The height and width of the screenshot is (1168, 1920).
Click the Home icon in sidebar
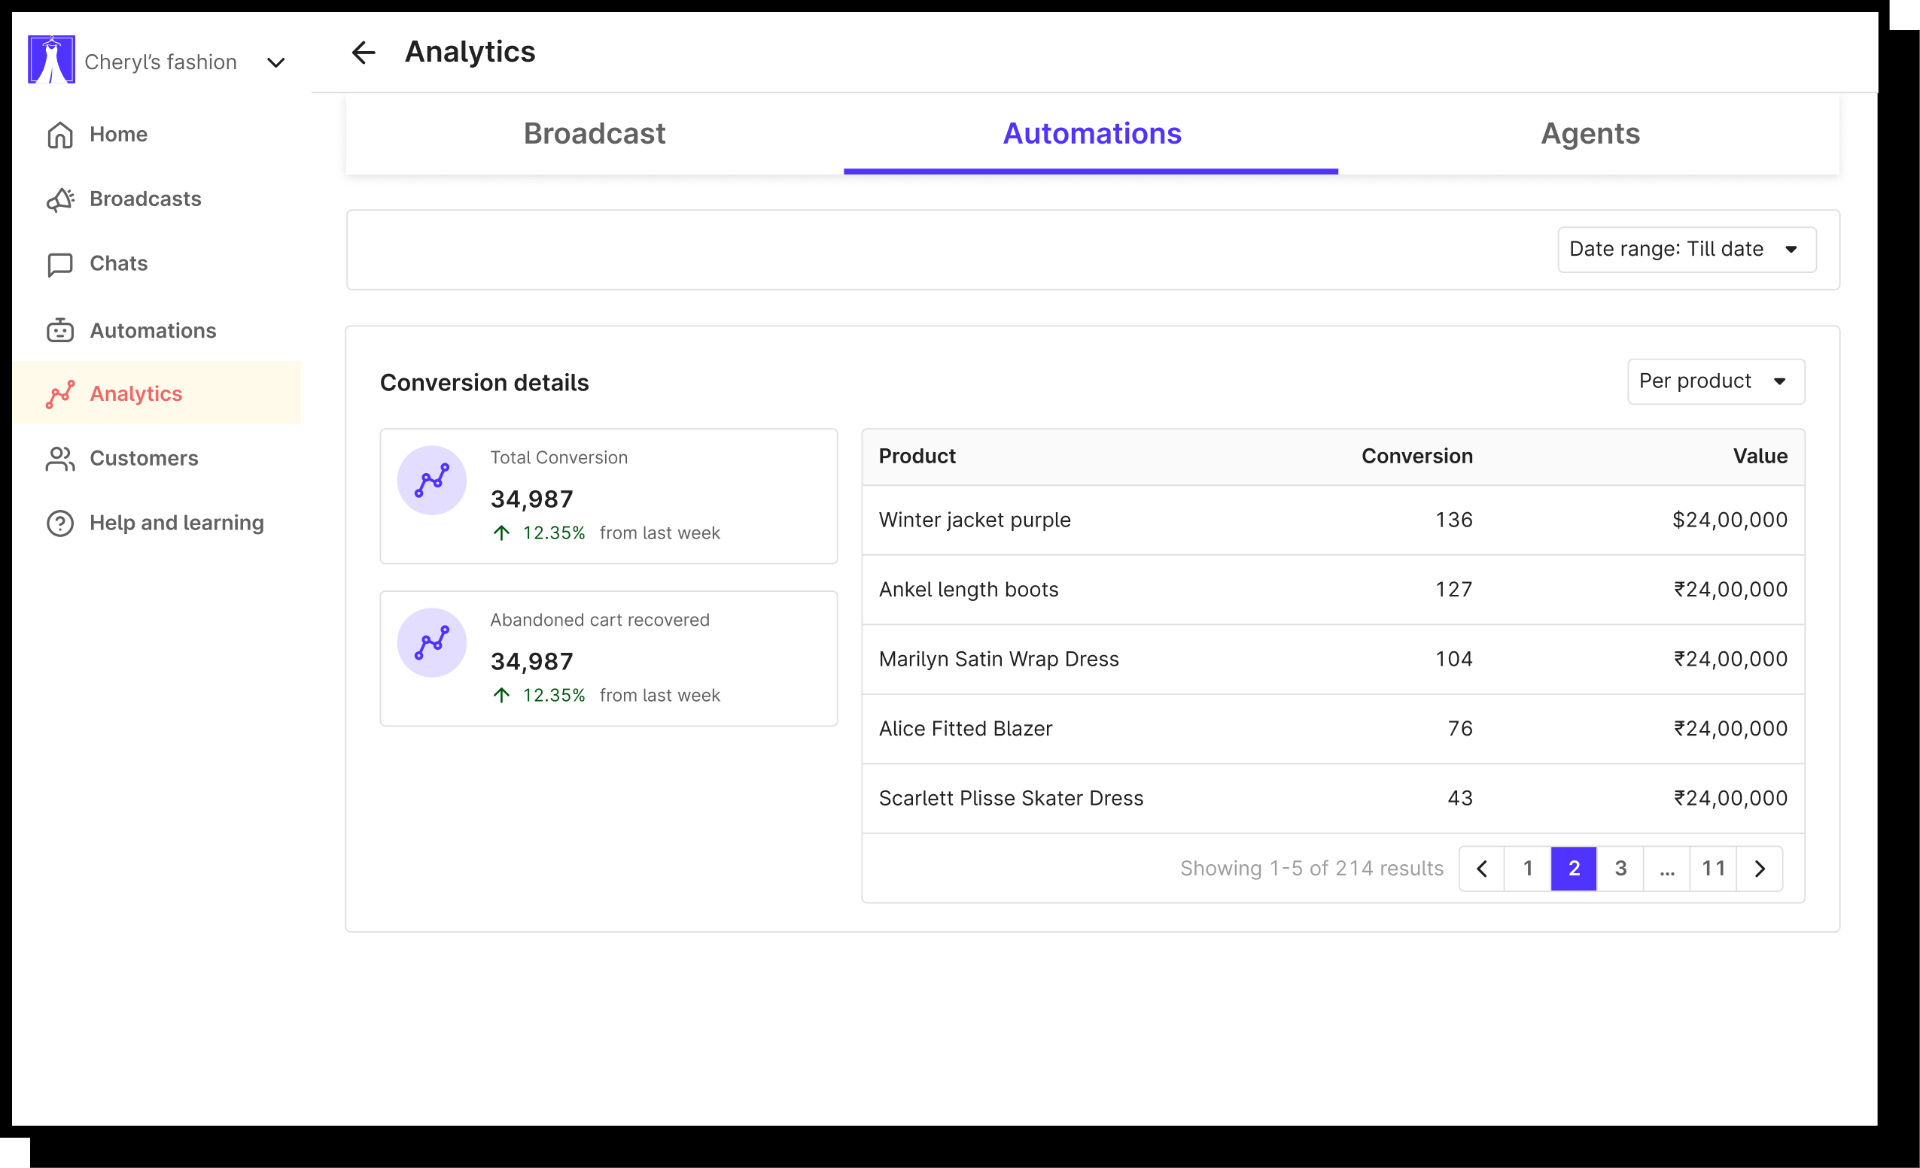click(x=60, y=135)
